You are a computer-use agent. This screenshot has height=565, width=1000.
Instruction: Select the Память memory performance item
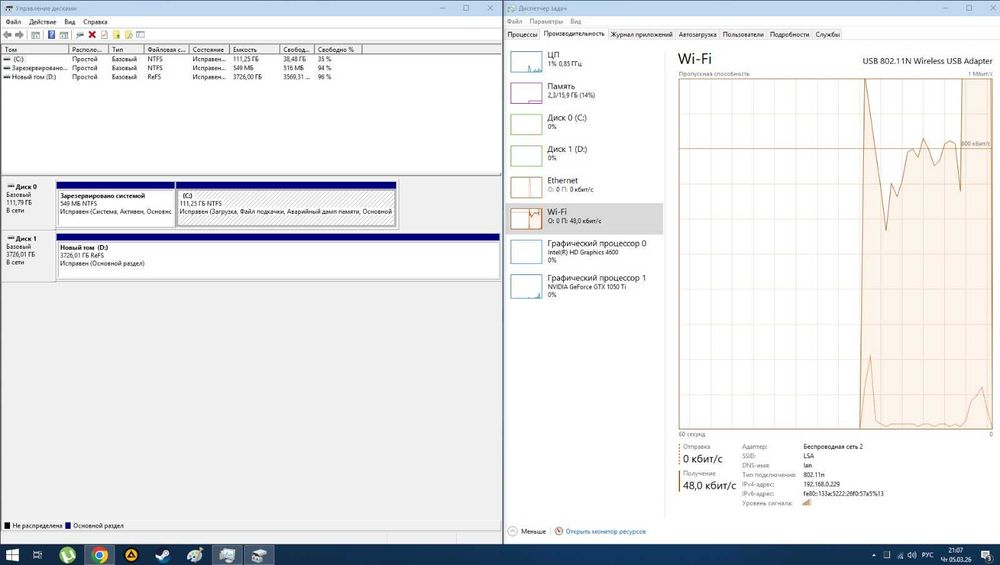(584, 92)
